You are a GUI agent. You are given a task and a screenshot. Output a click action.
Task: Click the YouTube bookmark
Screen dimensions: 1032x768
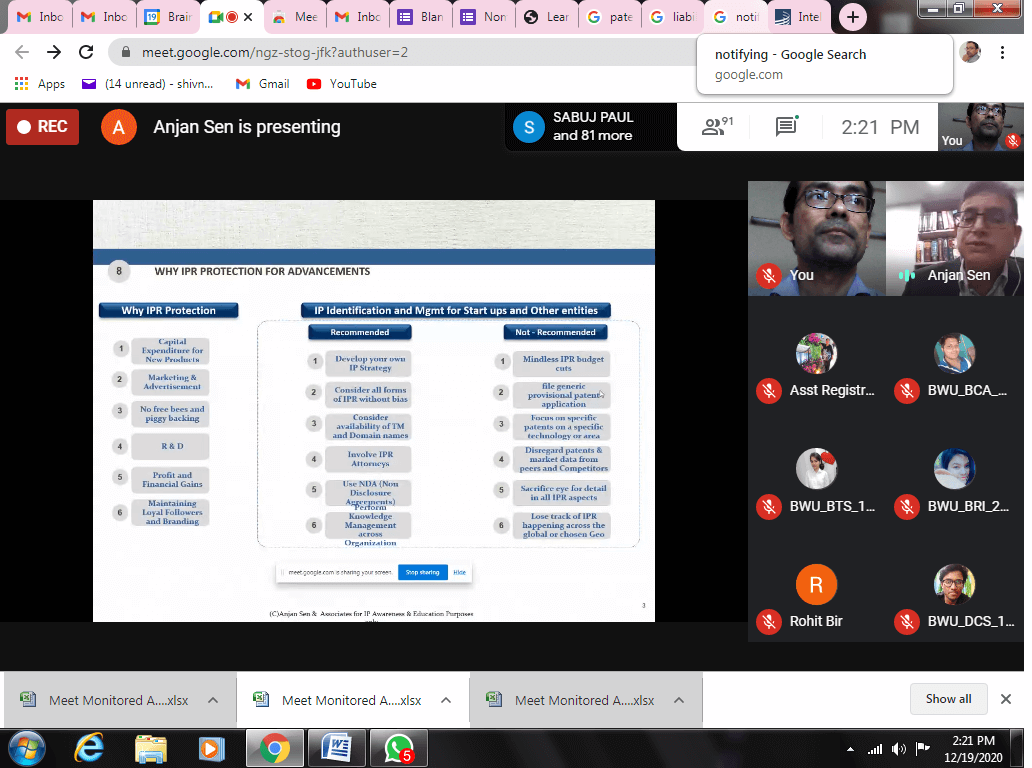342,84
